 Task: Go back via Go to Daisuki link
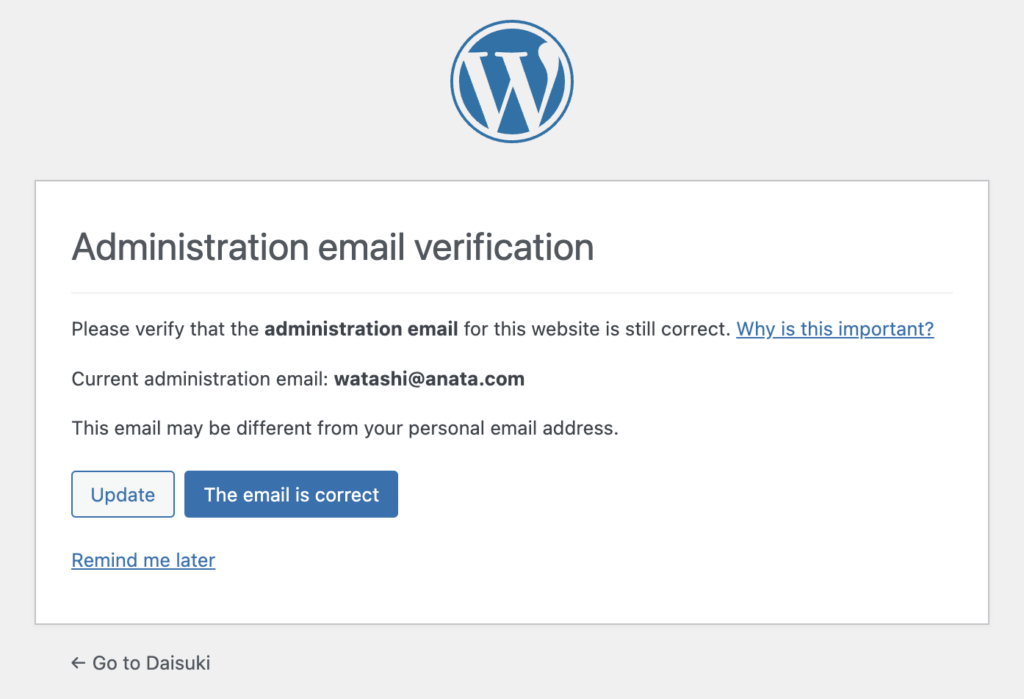point(140,663)
